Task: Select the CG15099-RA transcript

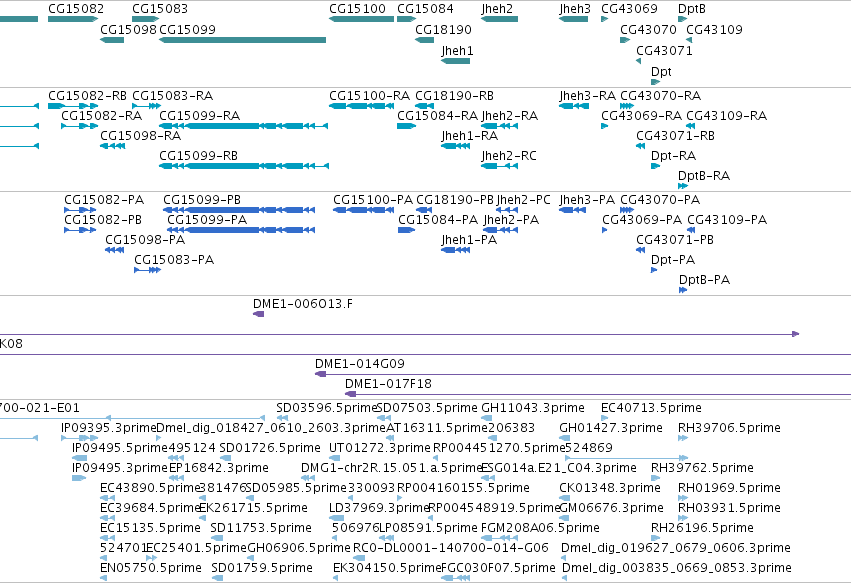Action: 243,126
